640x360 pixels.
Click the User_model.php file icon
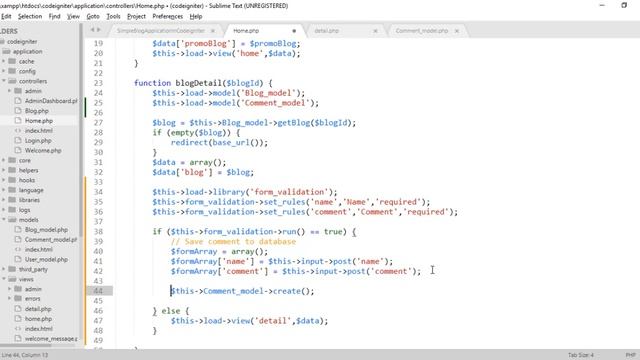[x=18, y=259]
